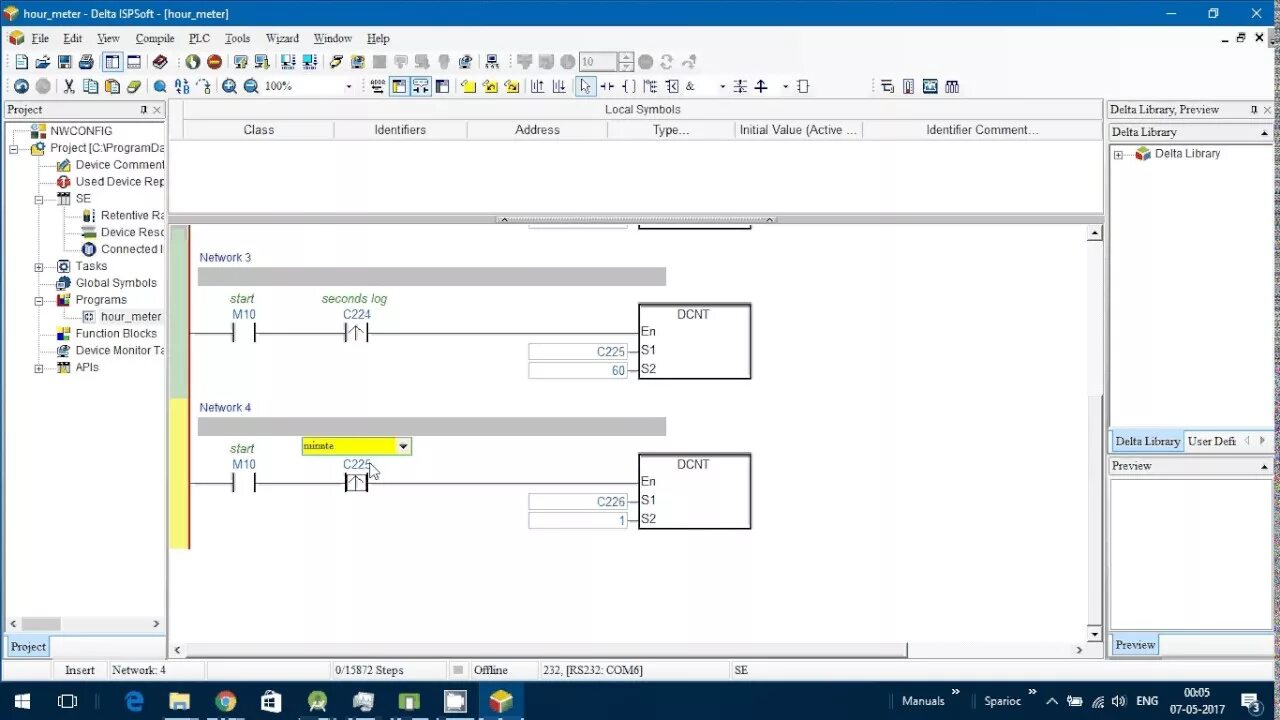Open a project with the folder icon
Image resolution: width=1280 pixels, height=720 pixels.
43,62
